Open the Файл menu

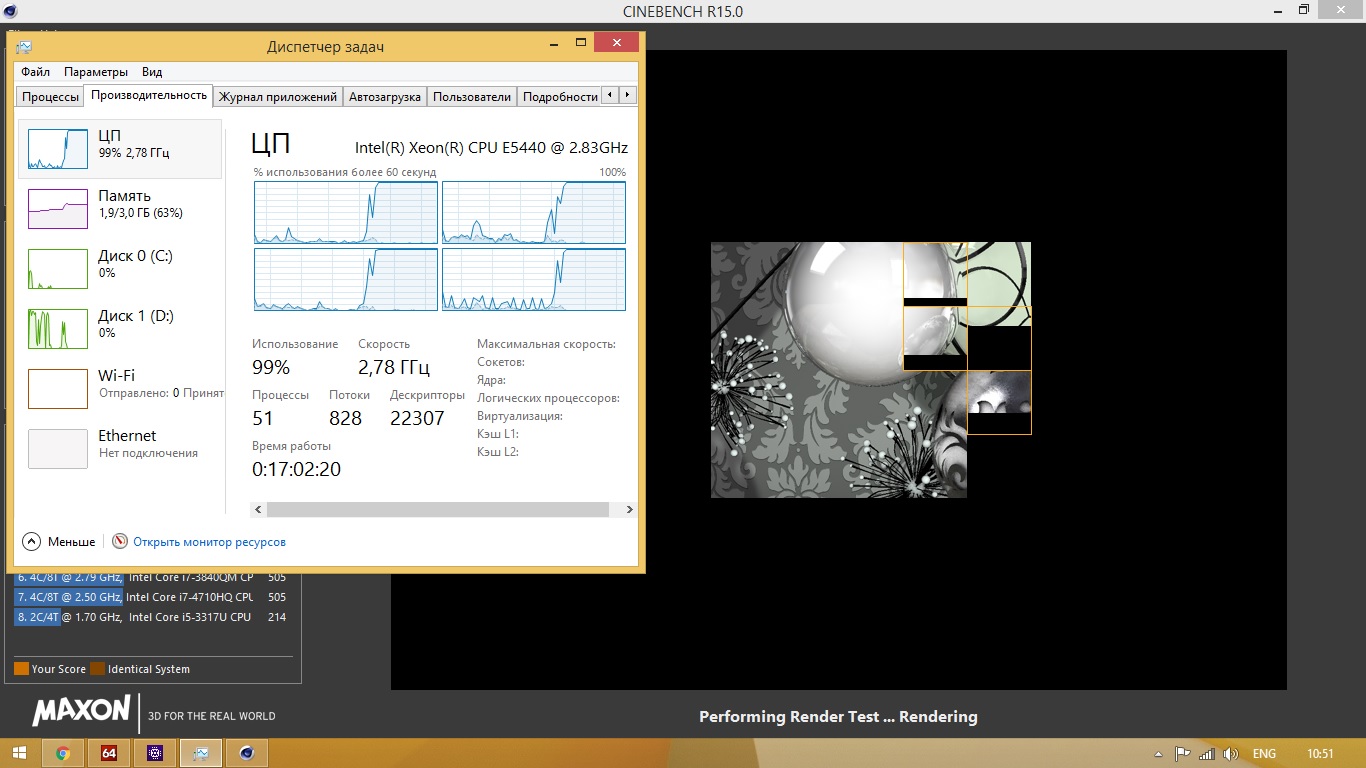[35, 72]
